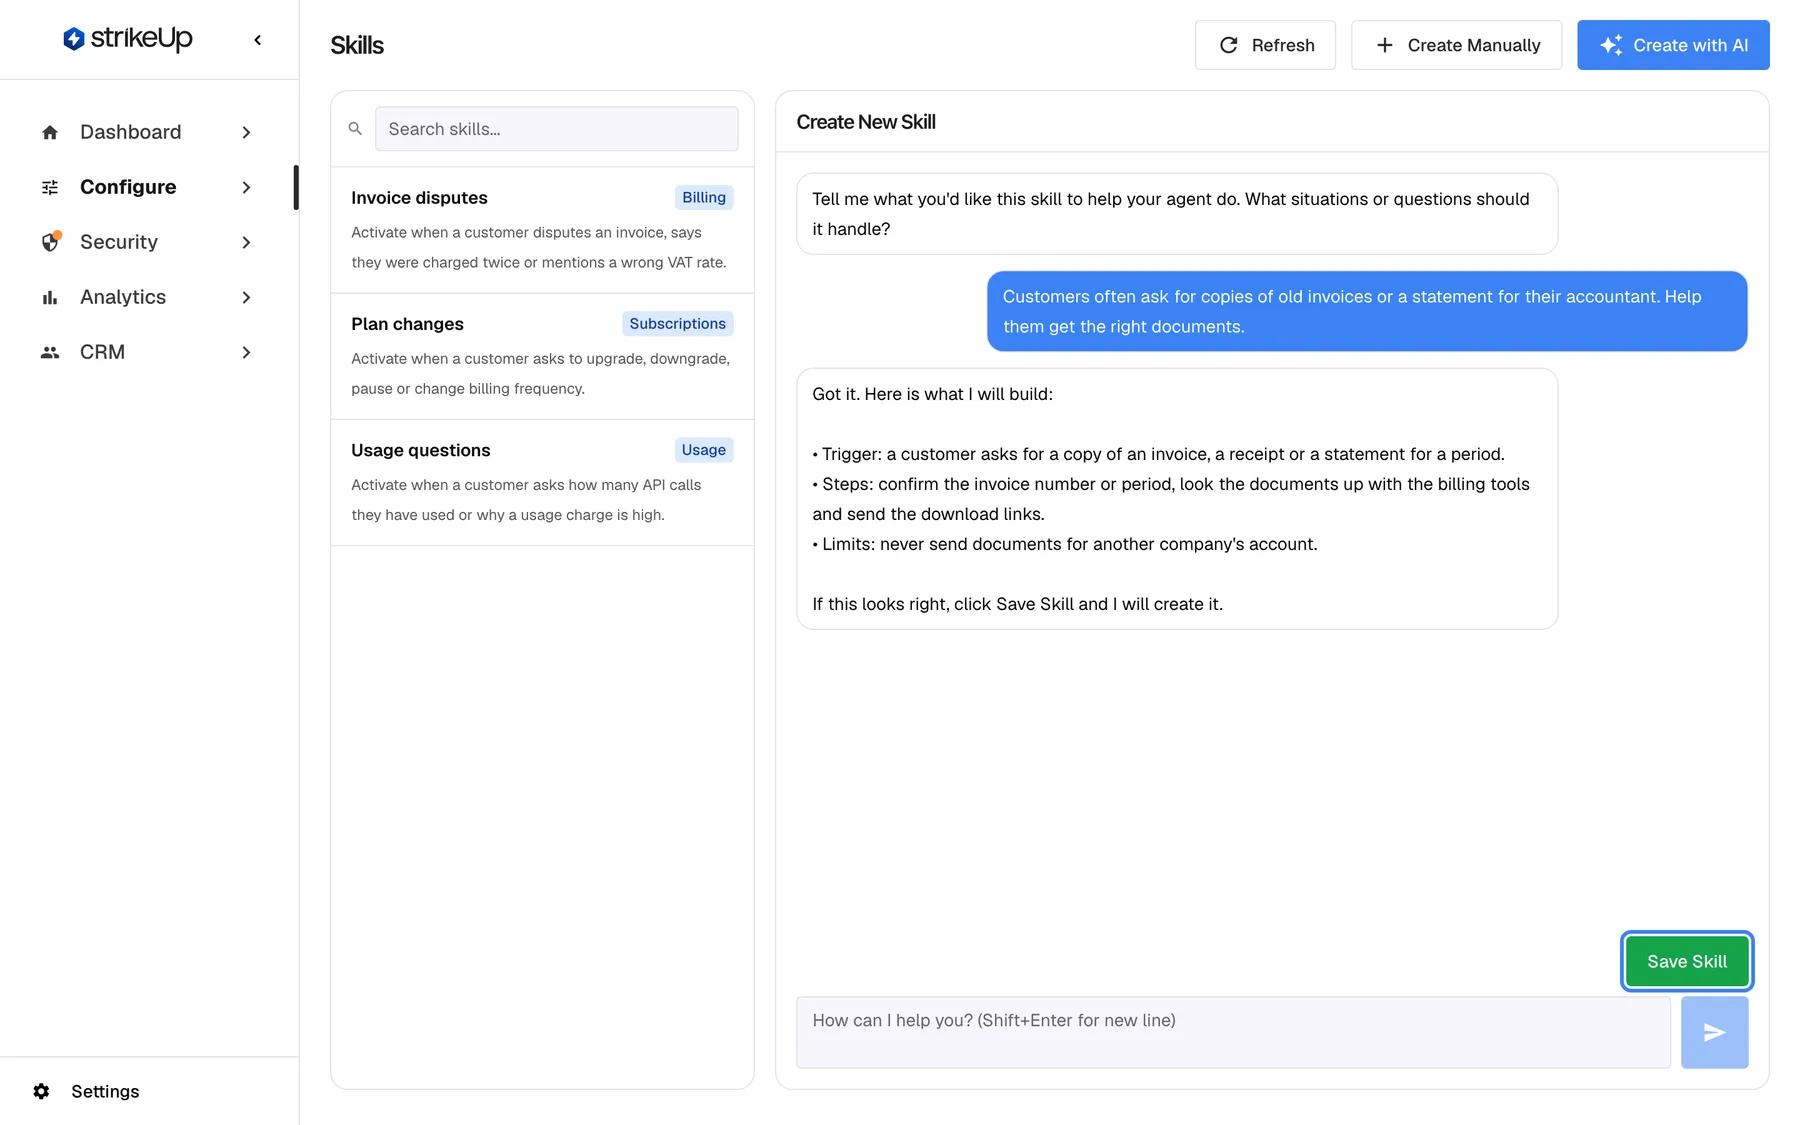
Task: Click the 'Tell me what you'd like' message
Action: point(1177,214)
